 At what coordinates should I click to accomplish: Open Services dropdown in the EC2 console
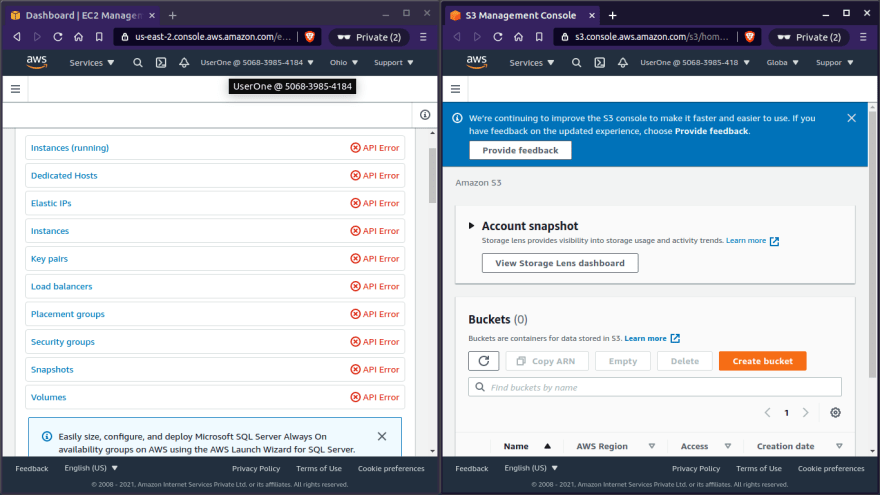point(91,63)
